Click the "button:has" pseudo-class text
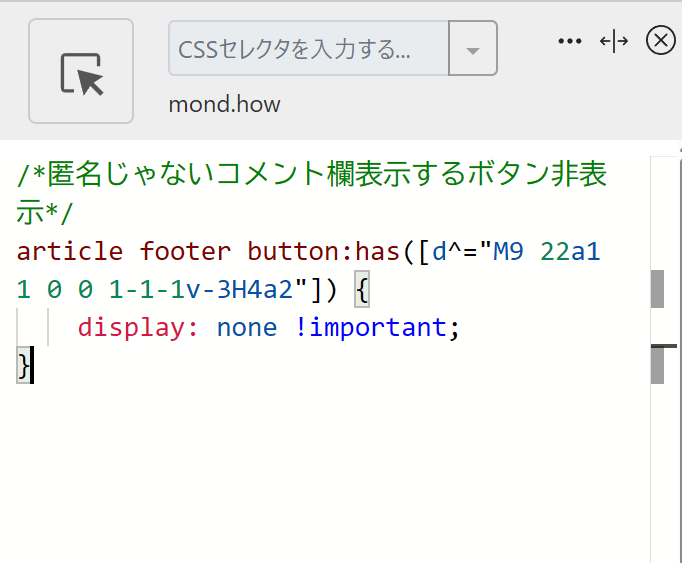The height and width of the screenshot is (563, 682). pos(323,251)
